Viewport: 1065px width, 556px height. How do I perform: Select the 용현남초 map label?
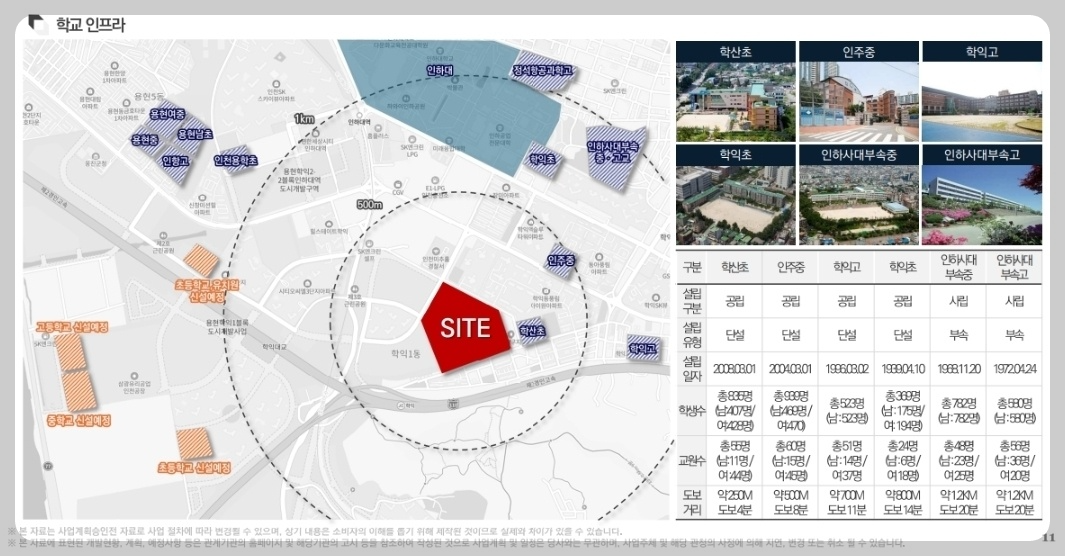(195, 134)
